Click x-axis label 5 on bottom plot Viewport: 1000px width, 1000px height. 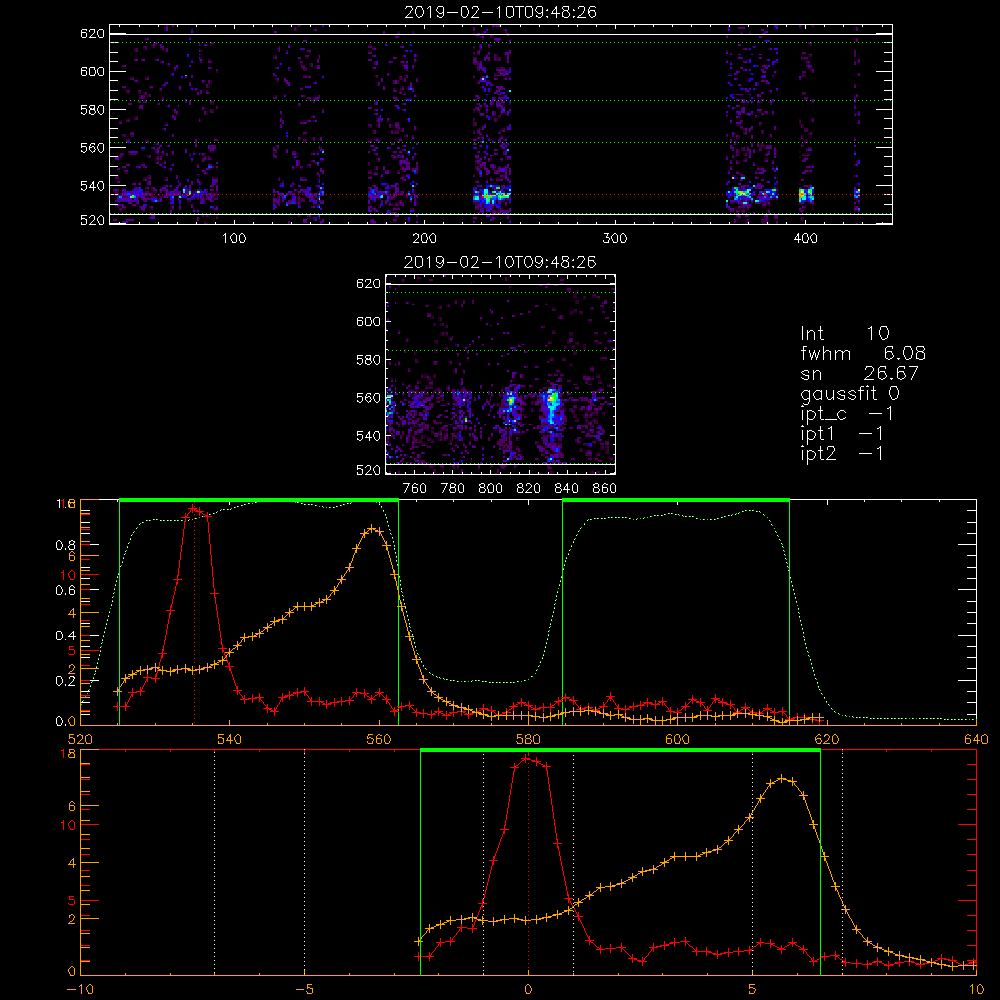coord(753,989)
